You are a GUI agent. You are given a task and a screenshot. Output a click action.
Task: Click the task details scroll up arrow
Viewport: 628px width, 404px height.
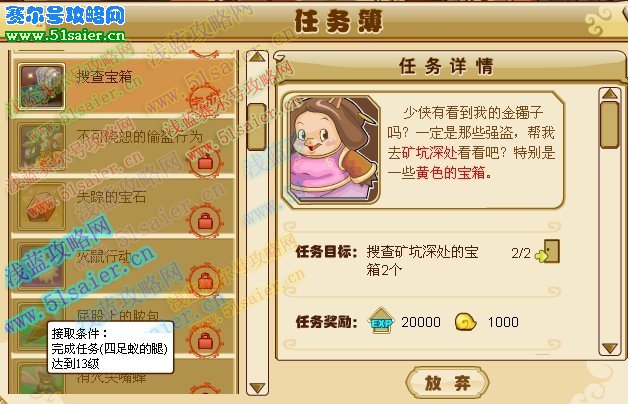point(610,94)
